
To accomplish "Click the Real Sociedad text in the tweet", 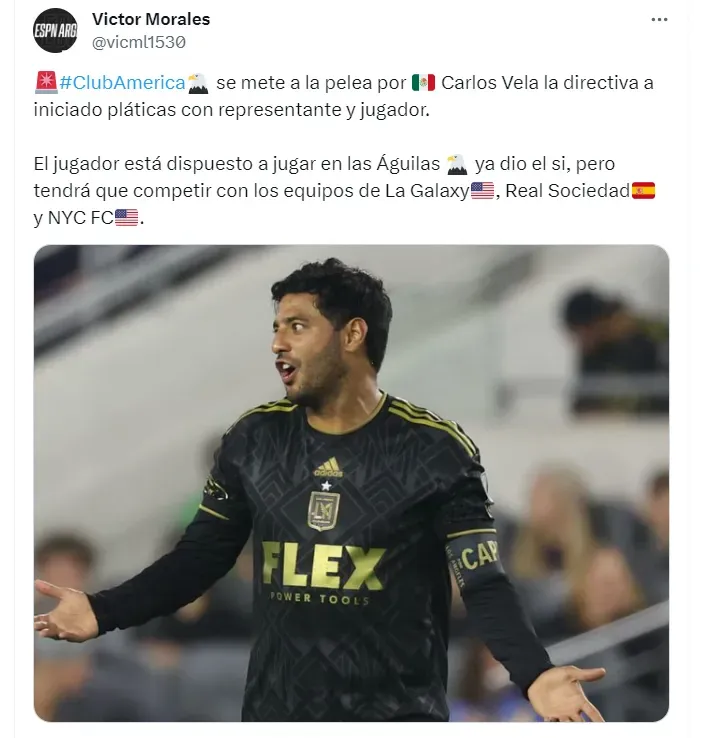I will pos(567,191).
